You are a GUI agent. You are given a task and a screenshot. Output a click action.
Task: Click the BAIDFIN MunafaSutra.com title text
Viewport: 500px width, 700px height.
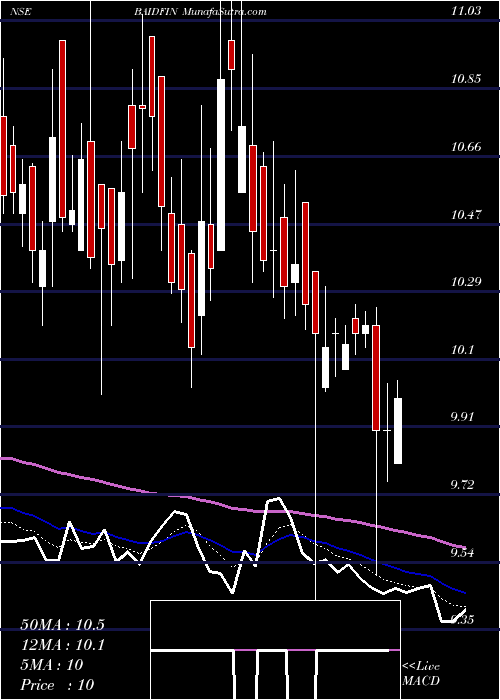[200, 12]
